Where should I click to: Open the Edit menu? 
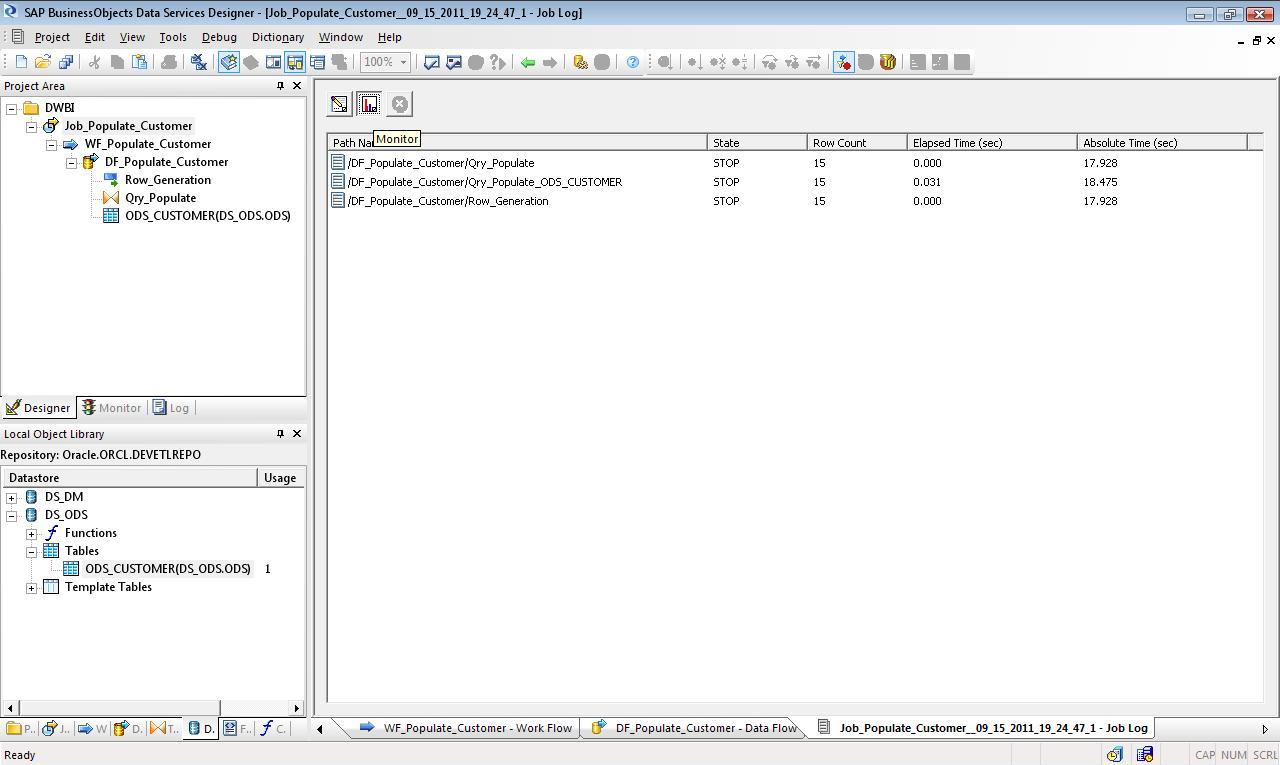pos(95,37)
